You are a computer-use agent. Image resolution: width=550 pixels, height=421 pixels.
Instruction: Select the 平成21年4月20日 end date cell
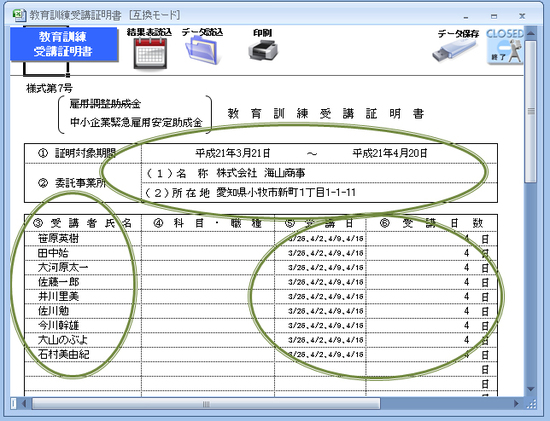390,153
